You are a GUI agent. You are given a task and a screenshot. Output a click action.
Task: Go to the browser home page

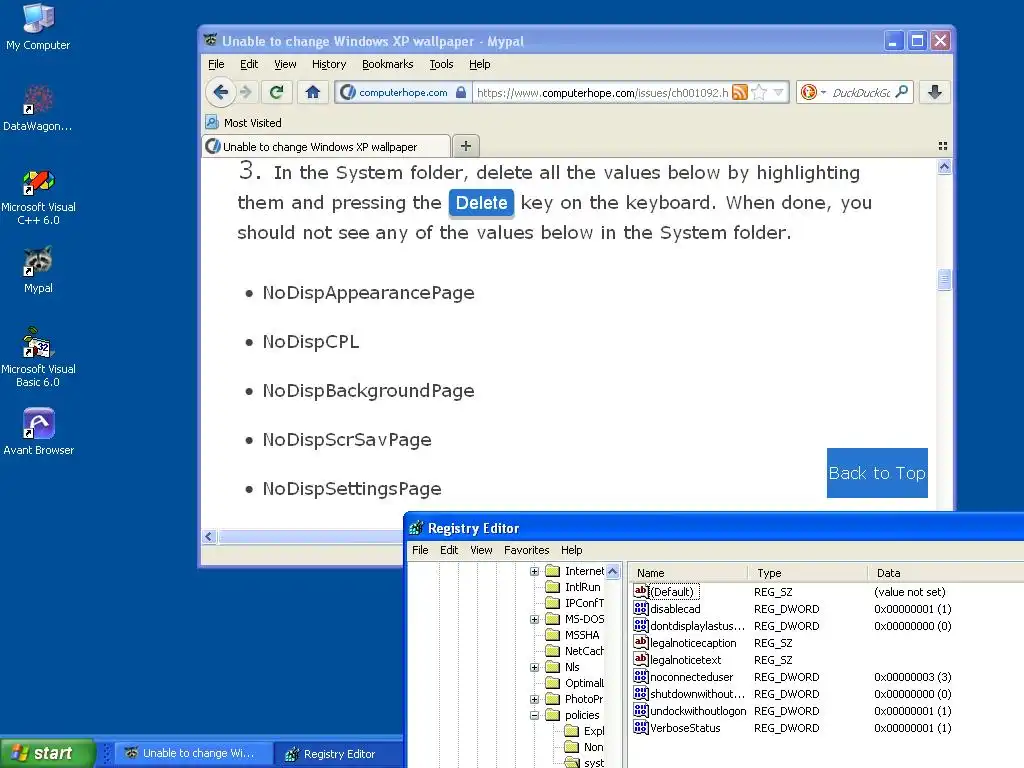(313, 92)
